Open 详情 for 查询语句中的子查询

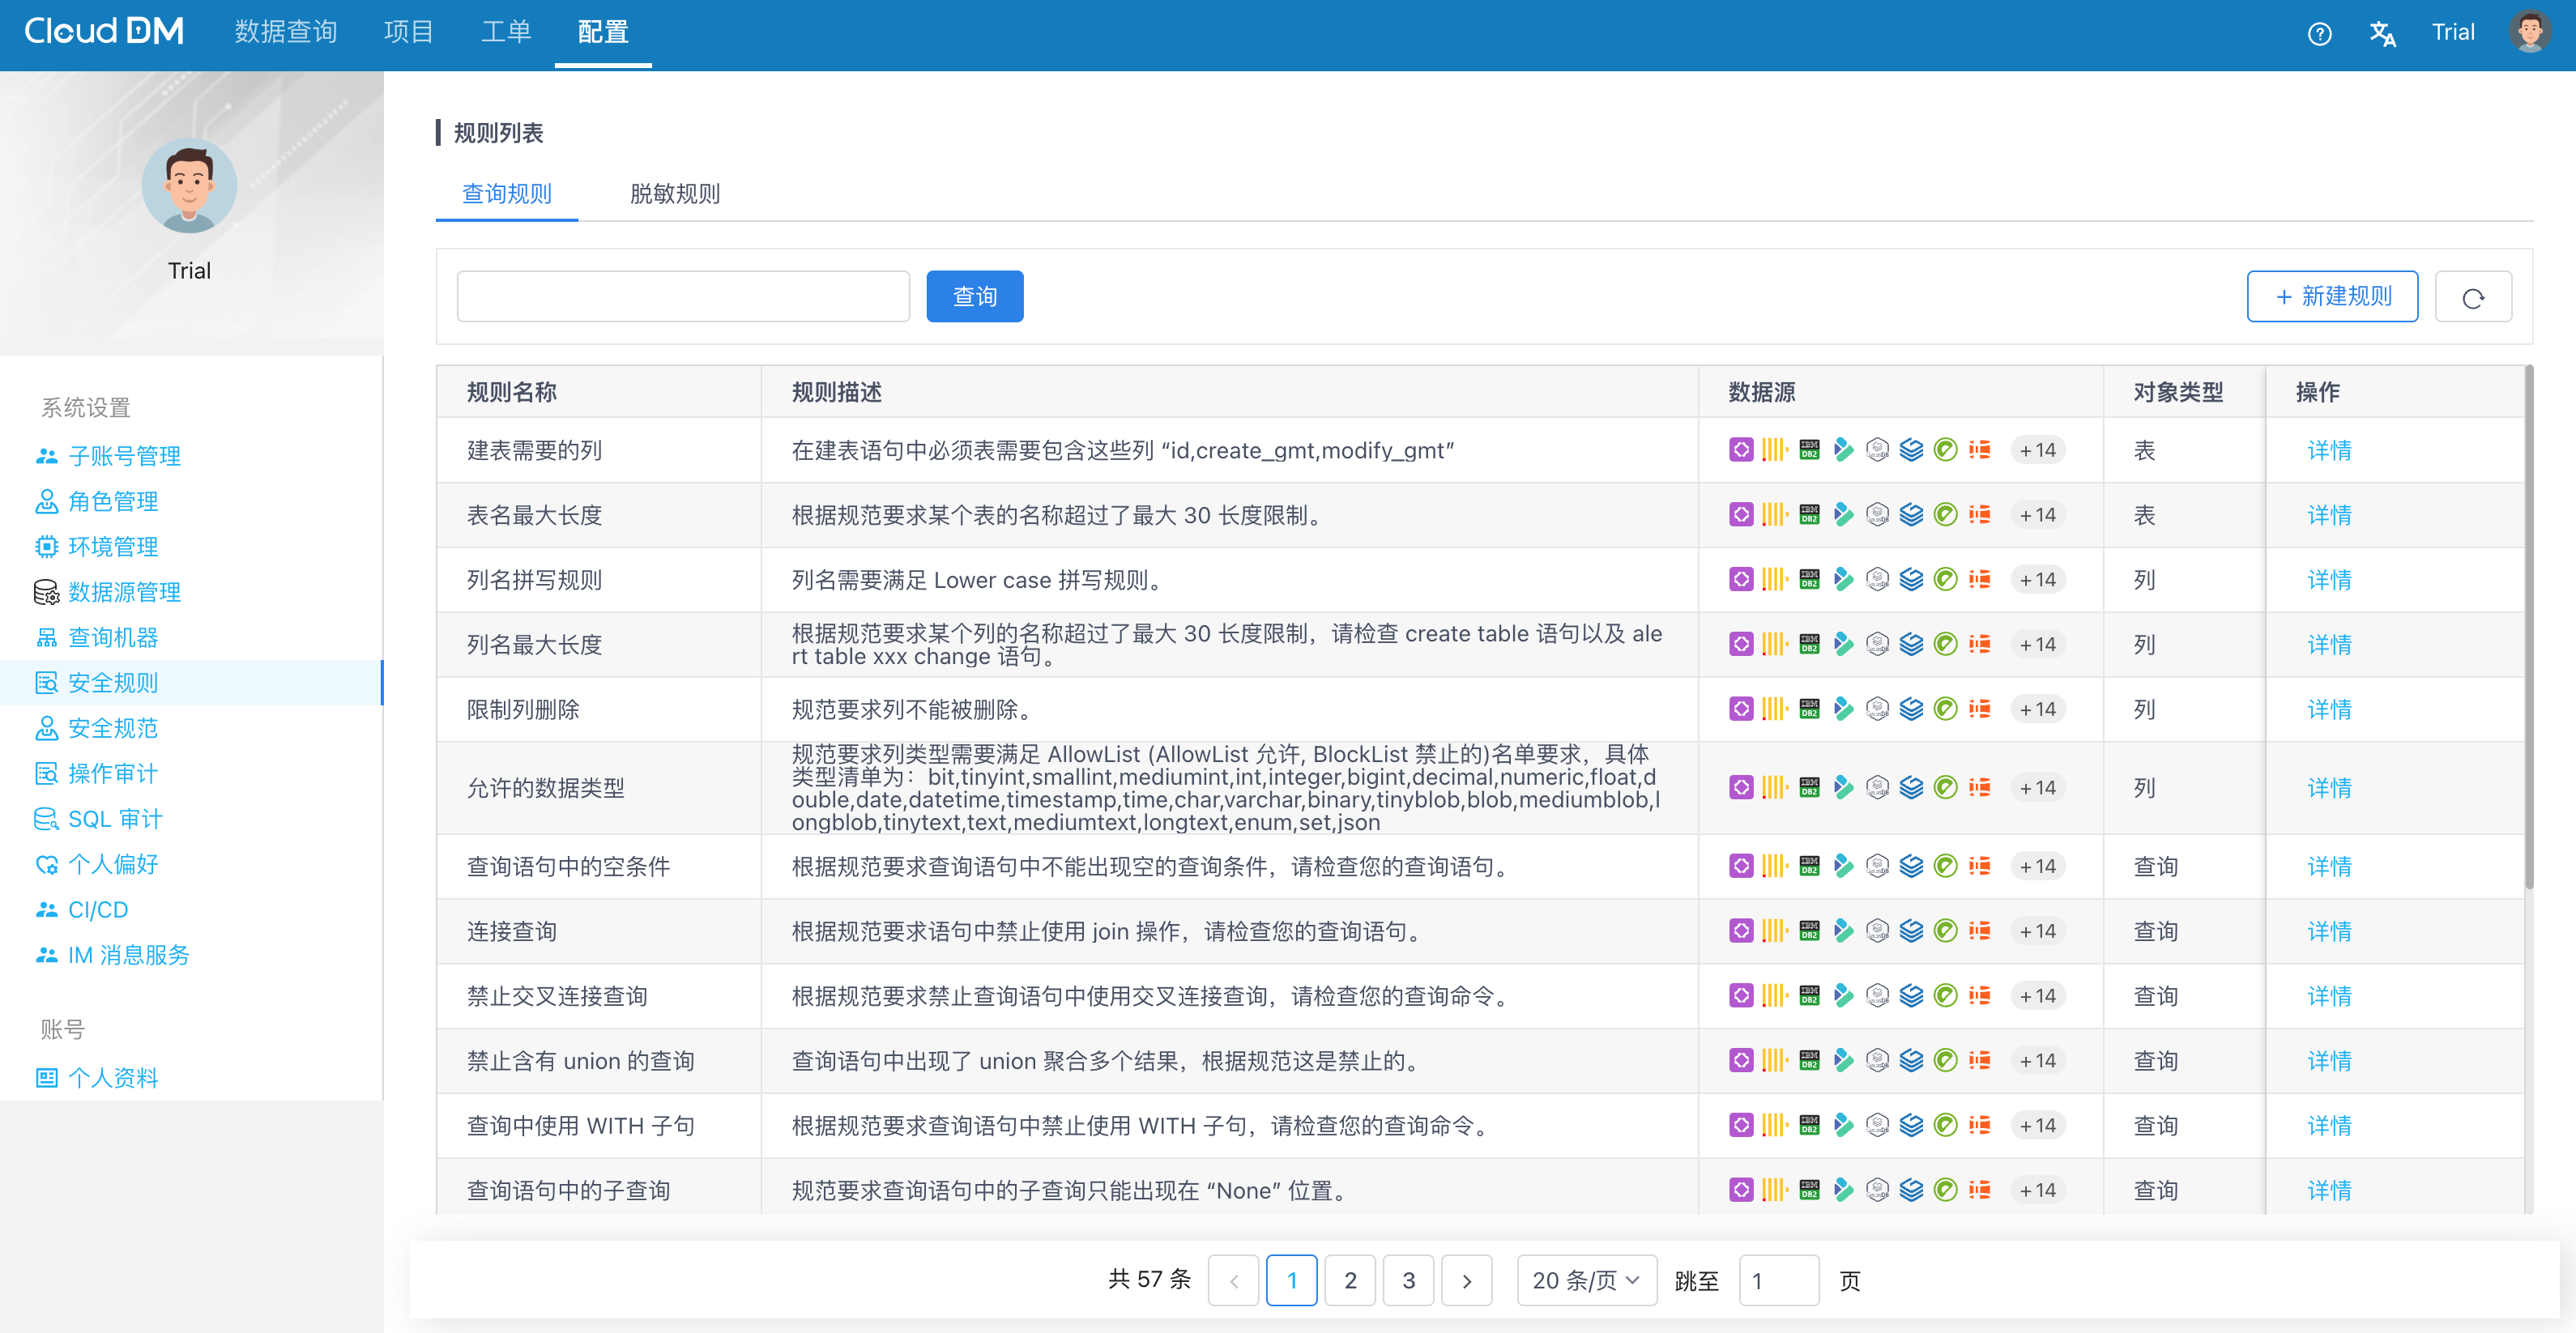pyautogui.click(x=2329, y=1191)
